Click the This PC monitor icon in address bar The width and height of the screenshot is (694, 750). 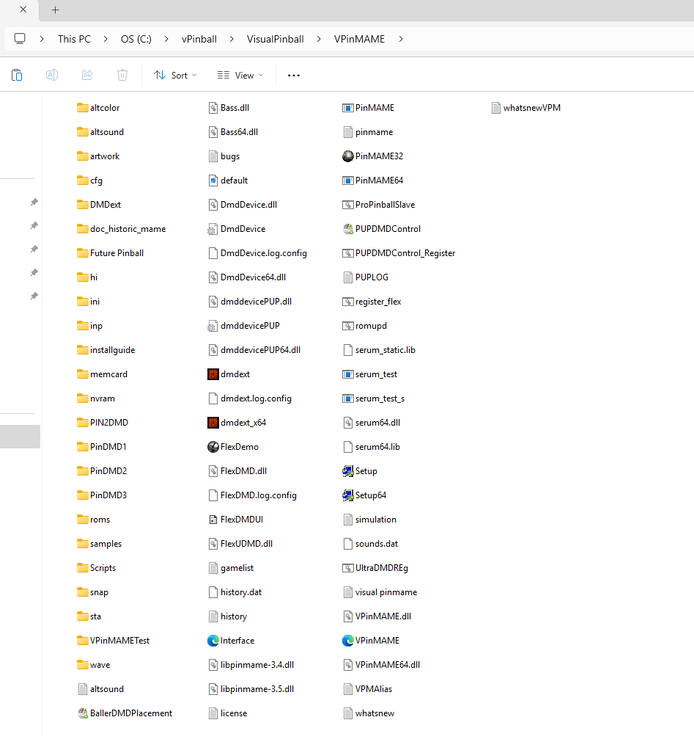[x=20, y=39]
